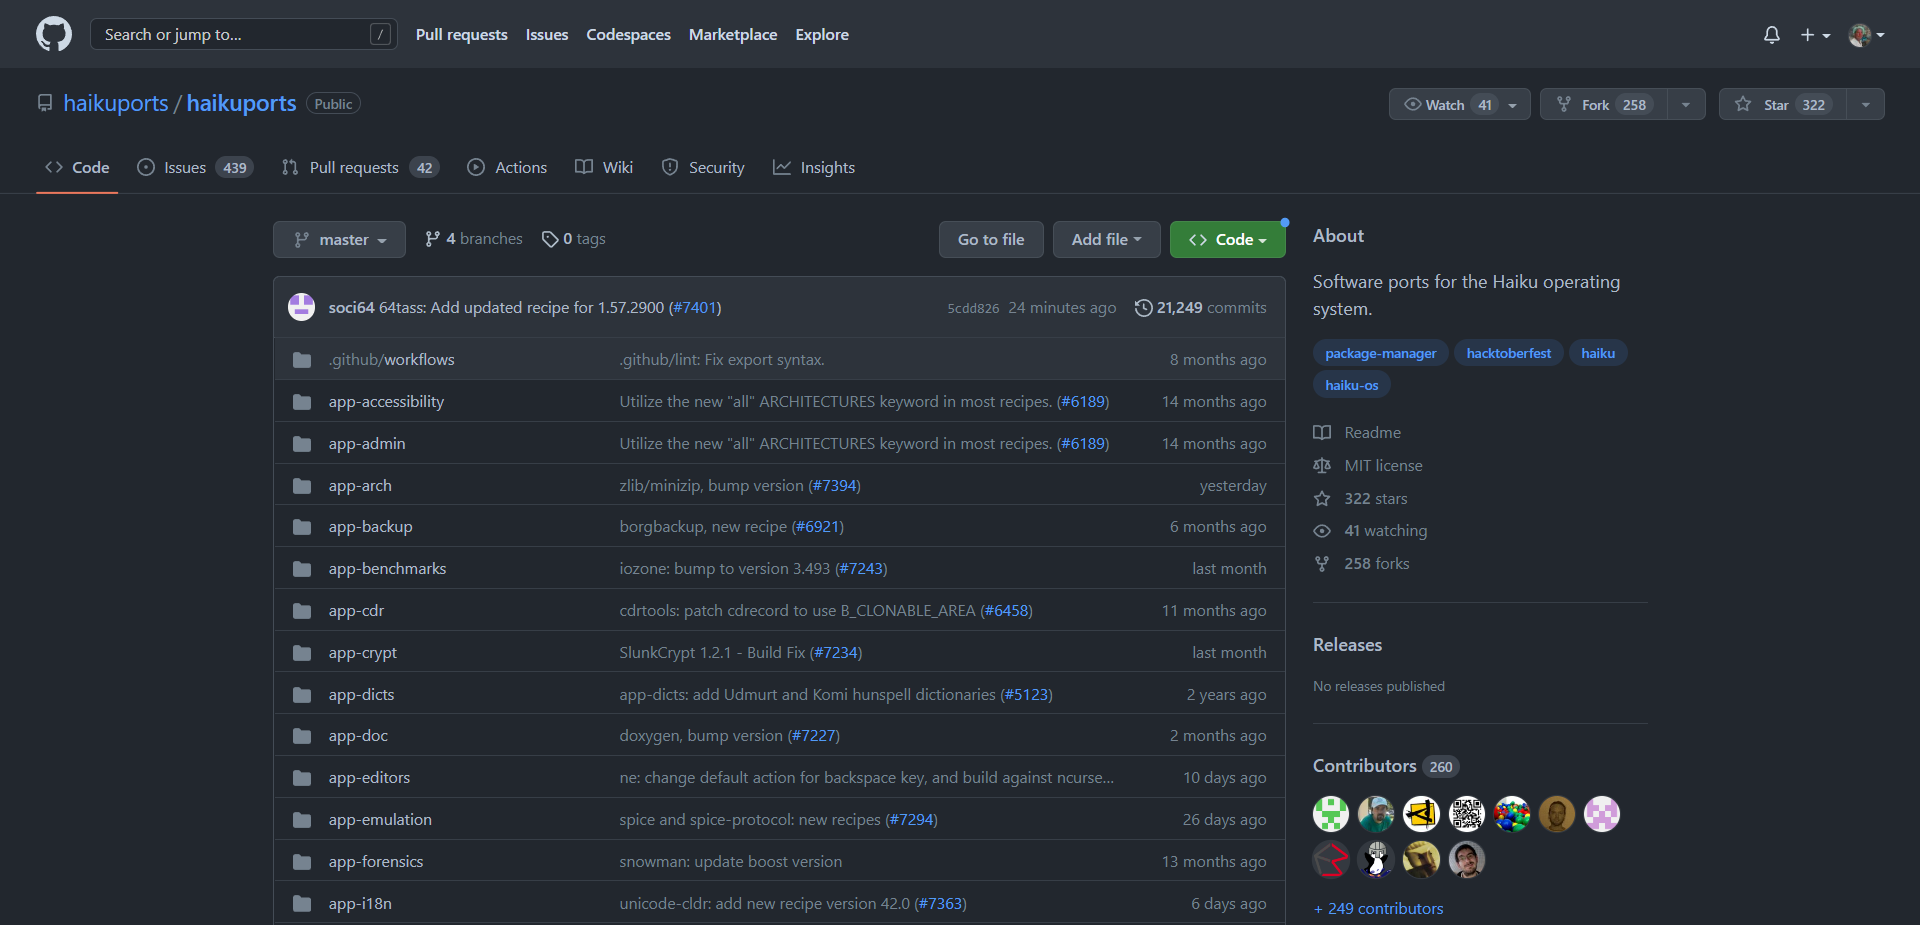Click the GitHub logo home icon

point(54,34)
